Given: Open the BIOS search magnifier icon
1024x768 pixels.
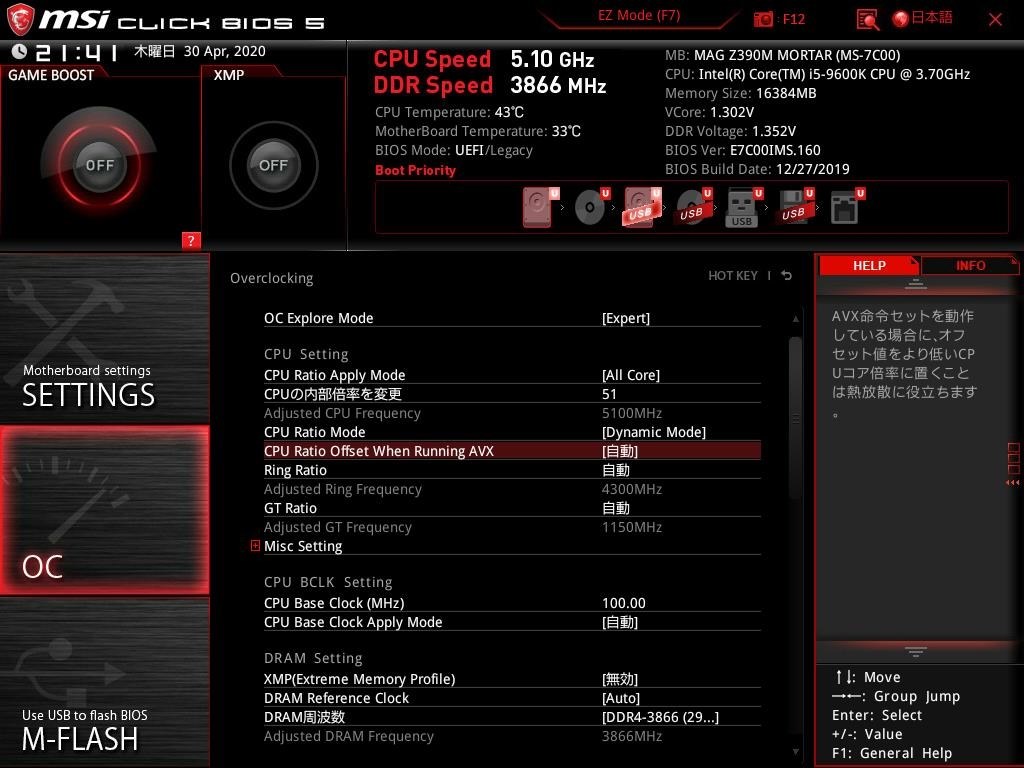Looking at the screenshot, I should (867, 20).
